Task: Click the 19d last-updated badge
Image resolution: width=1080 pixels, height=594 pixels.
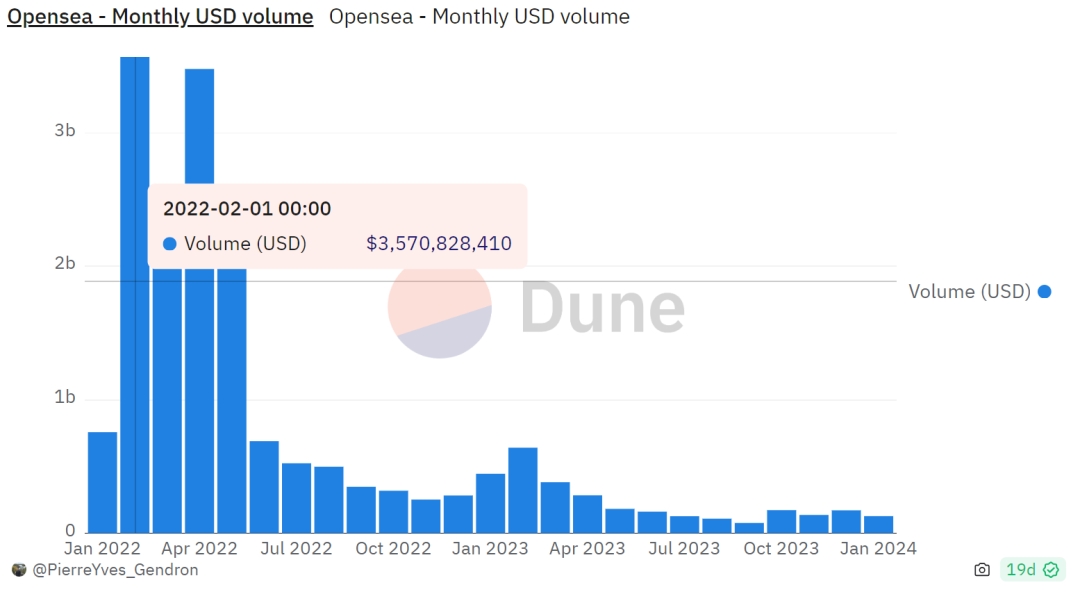Action: point(1021,570)
